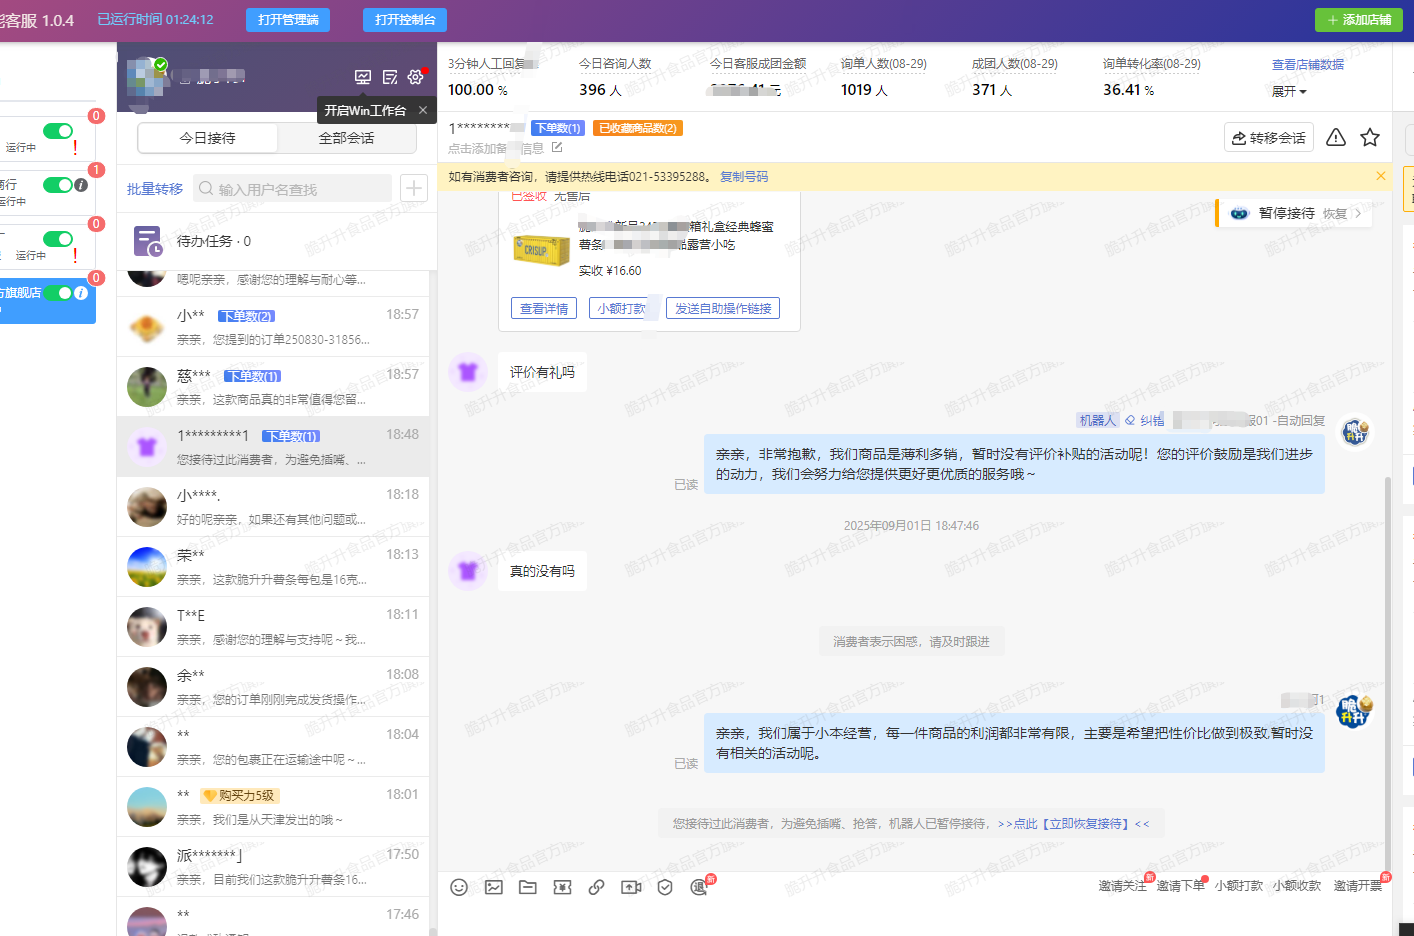The width and height of the screenshot is (1414, 936).
Task: Click the Win workbench monitor icon
Action: click(363, 77)
